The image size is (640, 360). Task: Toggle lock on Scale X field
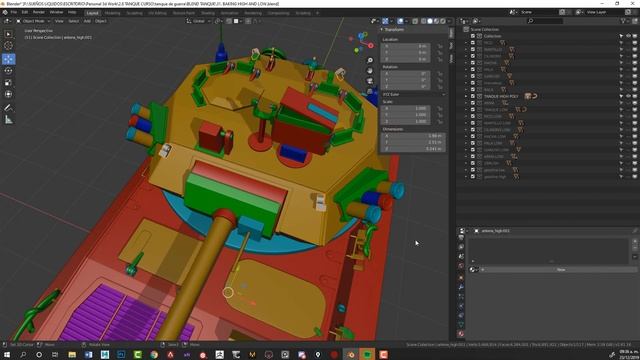coord(440,109)
